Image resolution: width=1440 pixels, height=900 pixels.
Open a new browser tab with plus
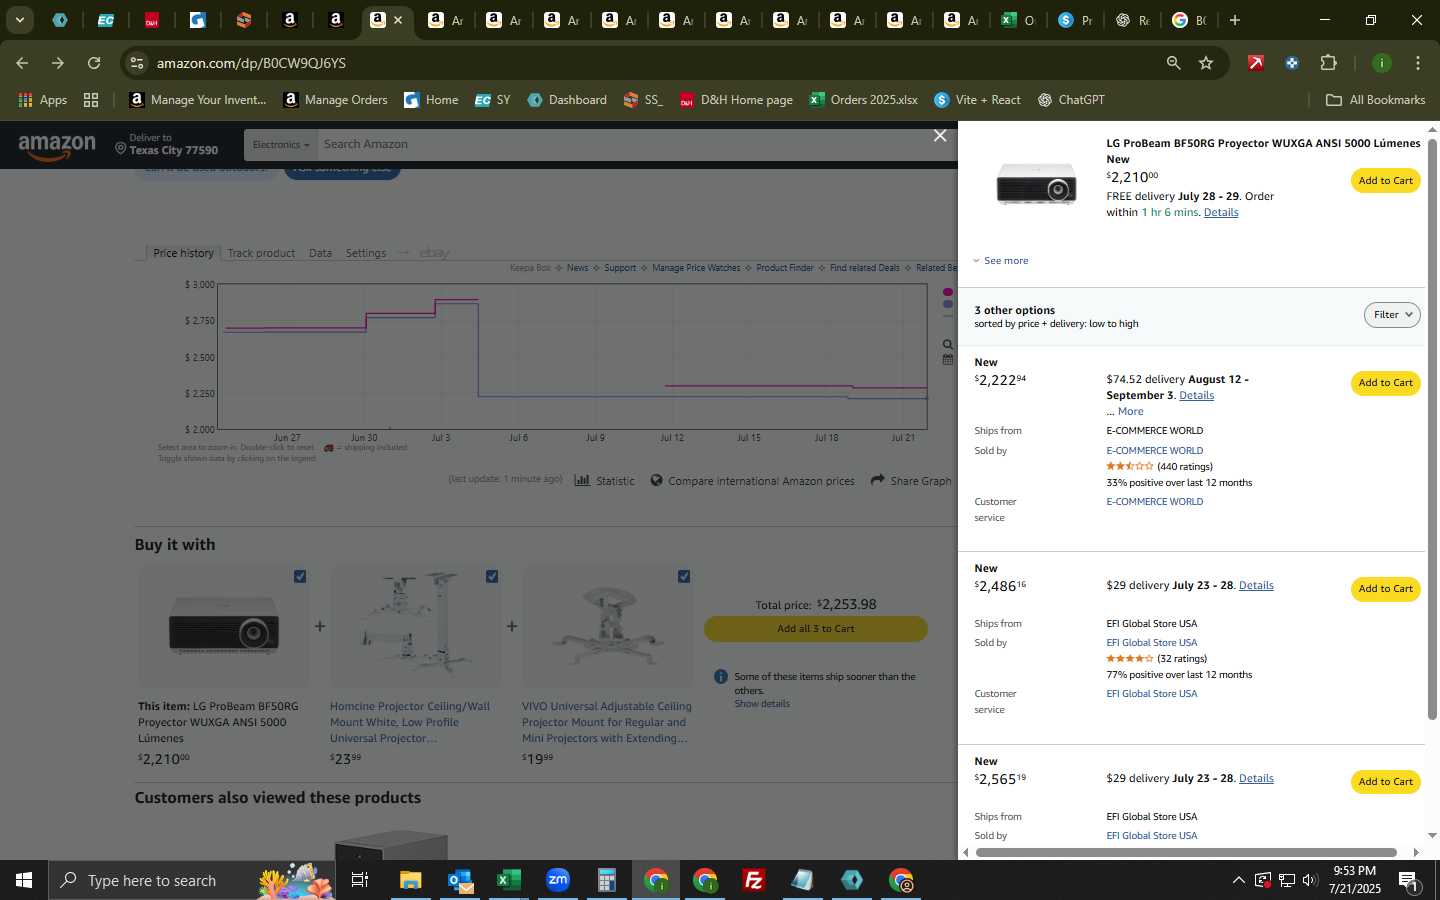coord(1235,20)
